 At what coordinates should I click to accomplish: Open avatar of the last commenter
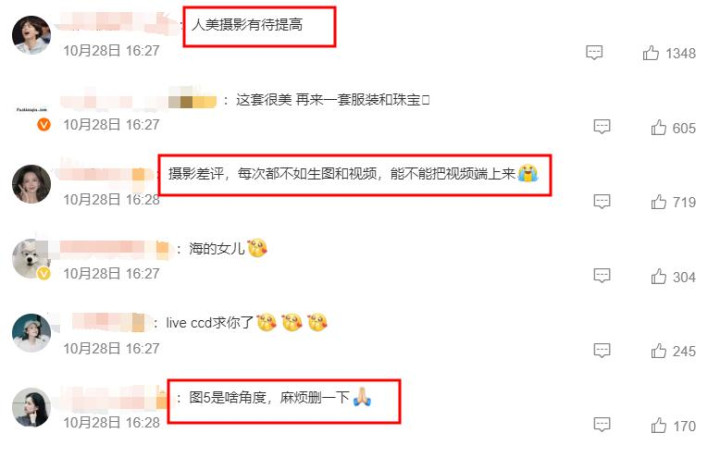[x=31, y=407]
